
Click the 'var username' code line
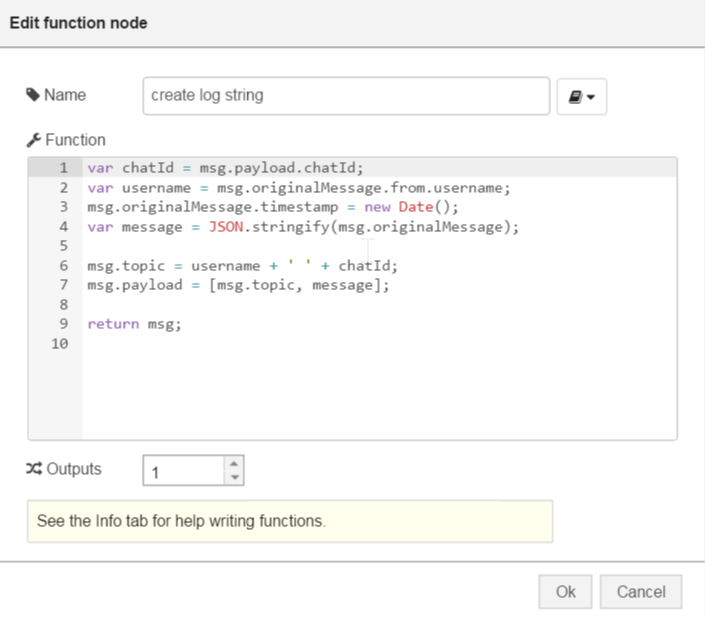[298, 188]
